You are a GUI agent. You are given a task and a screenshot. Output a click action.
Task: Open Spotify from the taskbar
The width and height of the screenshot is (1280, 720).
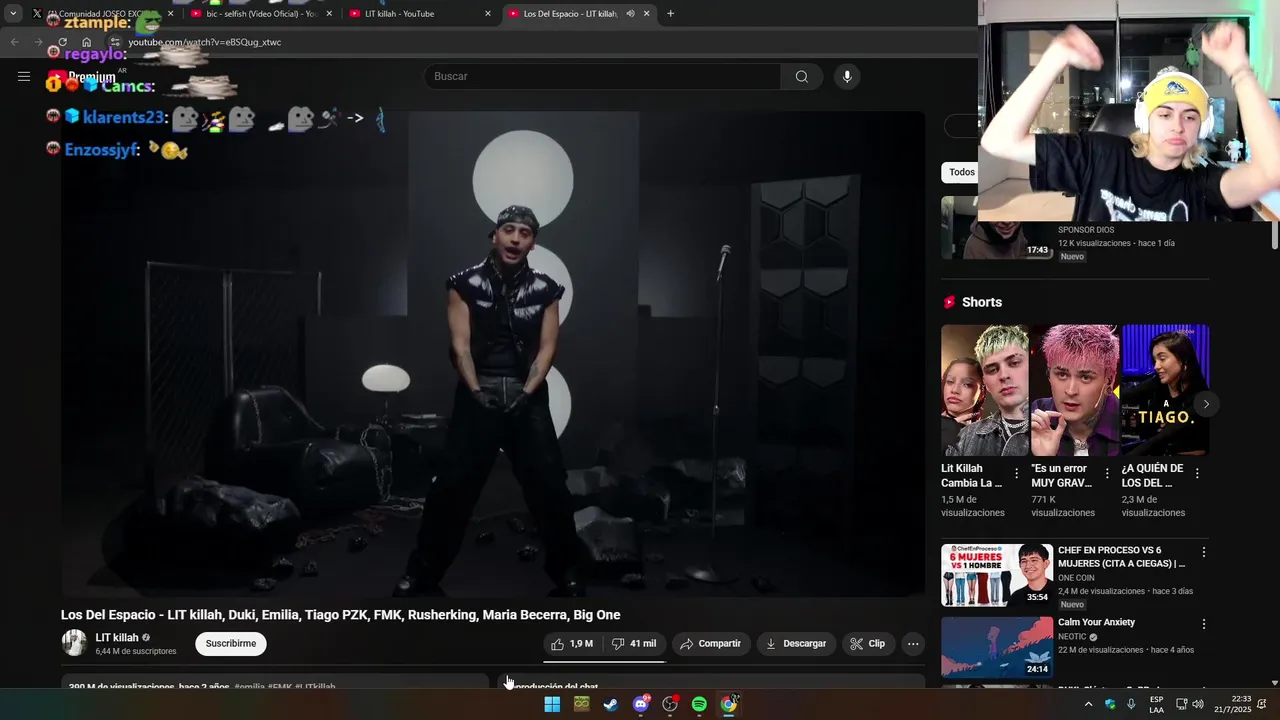[699, 704]
